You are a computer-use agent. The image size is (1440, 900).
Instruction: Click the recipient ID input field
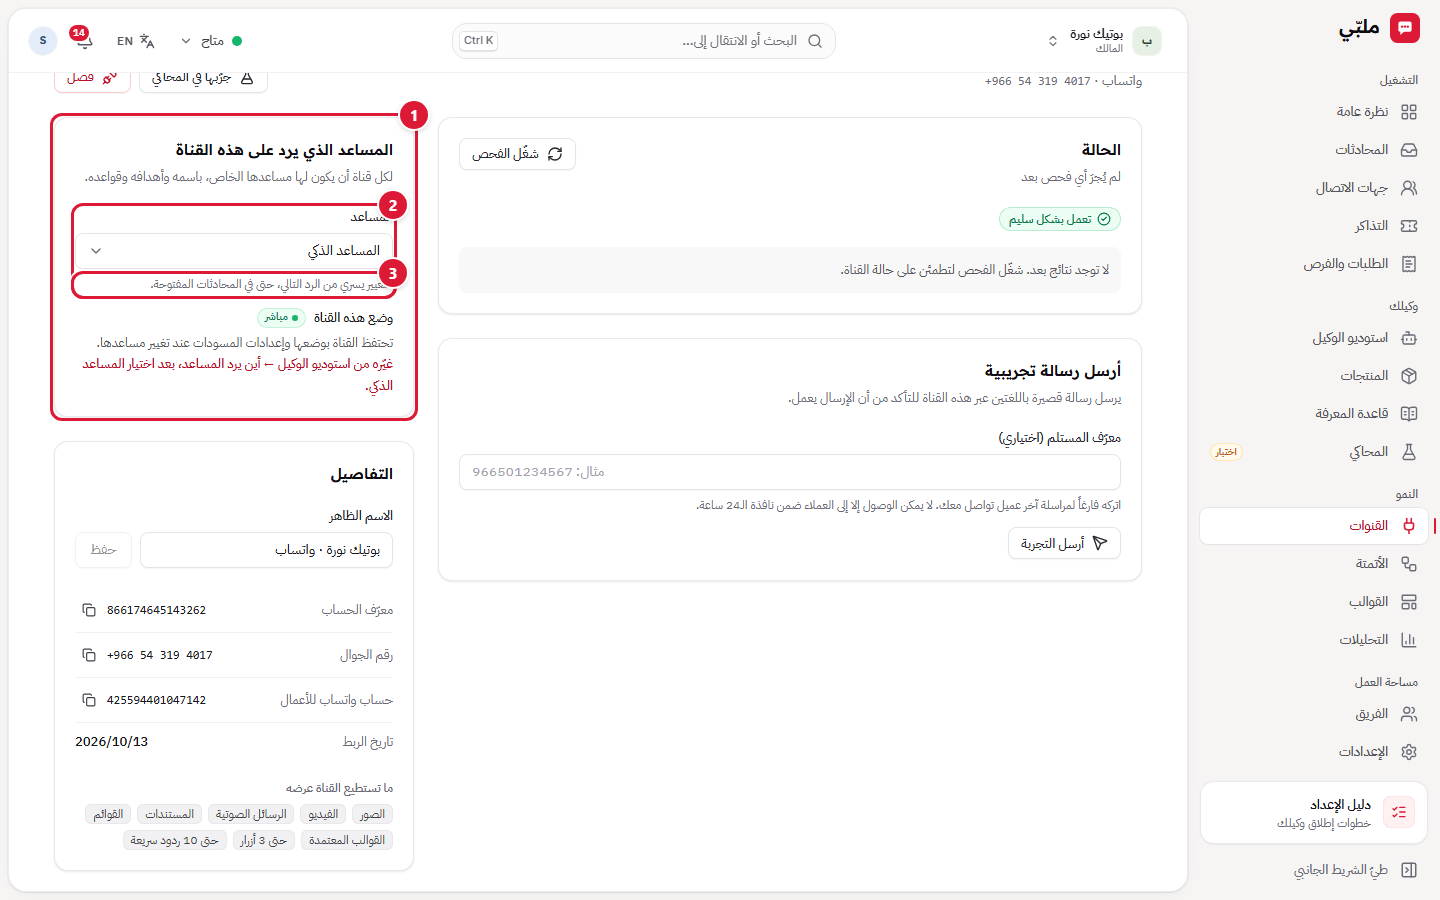(x=790, y=472)
